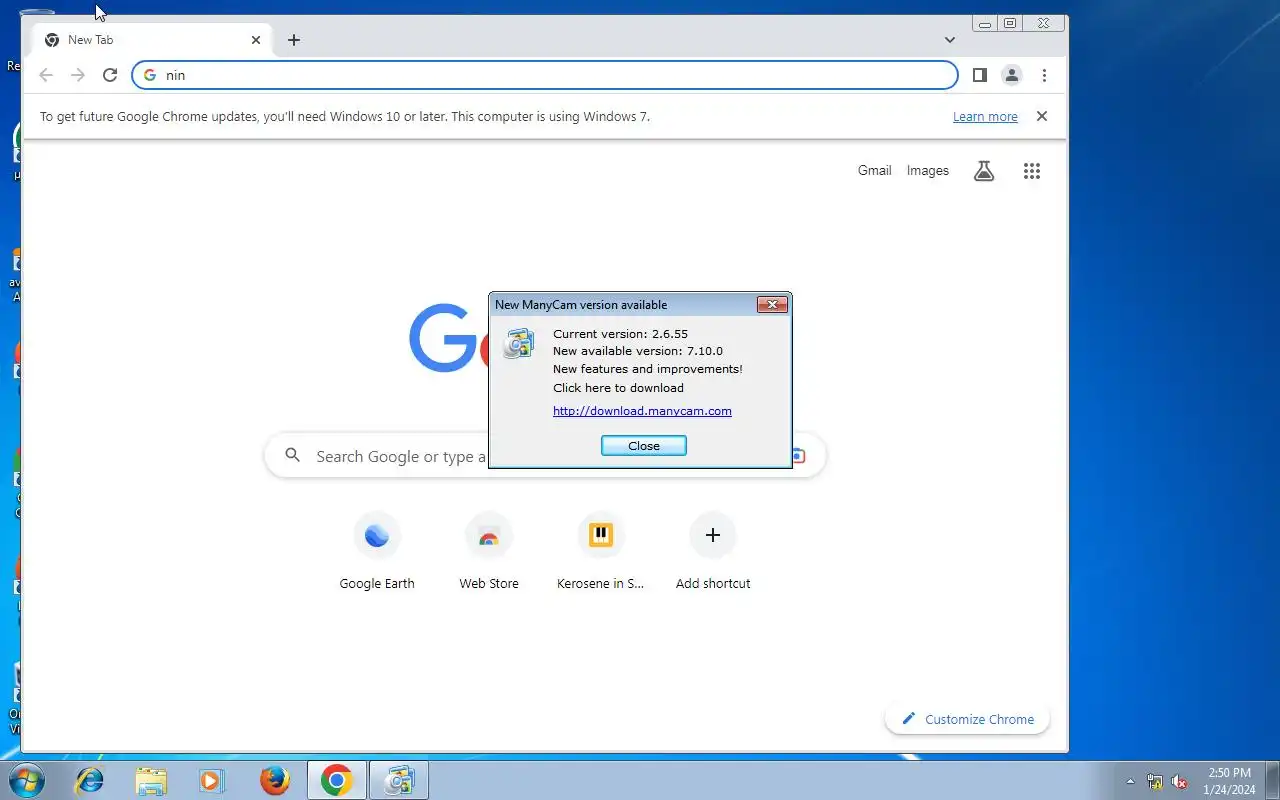
Task: Go back in Chrome's toolbar
Action: pos(46,75)
